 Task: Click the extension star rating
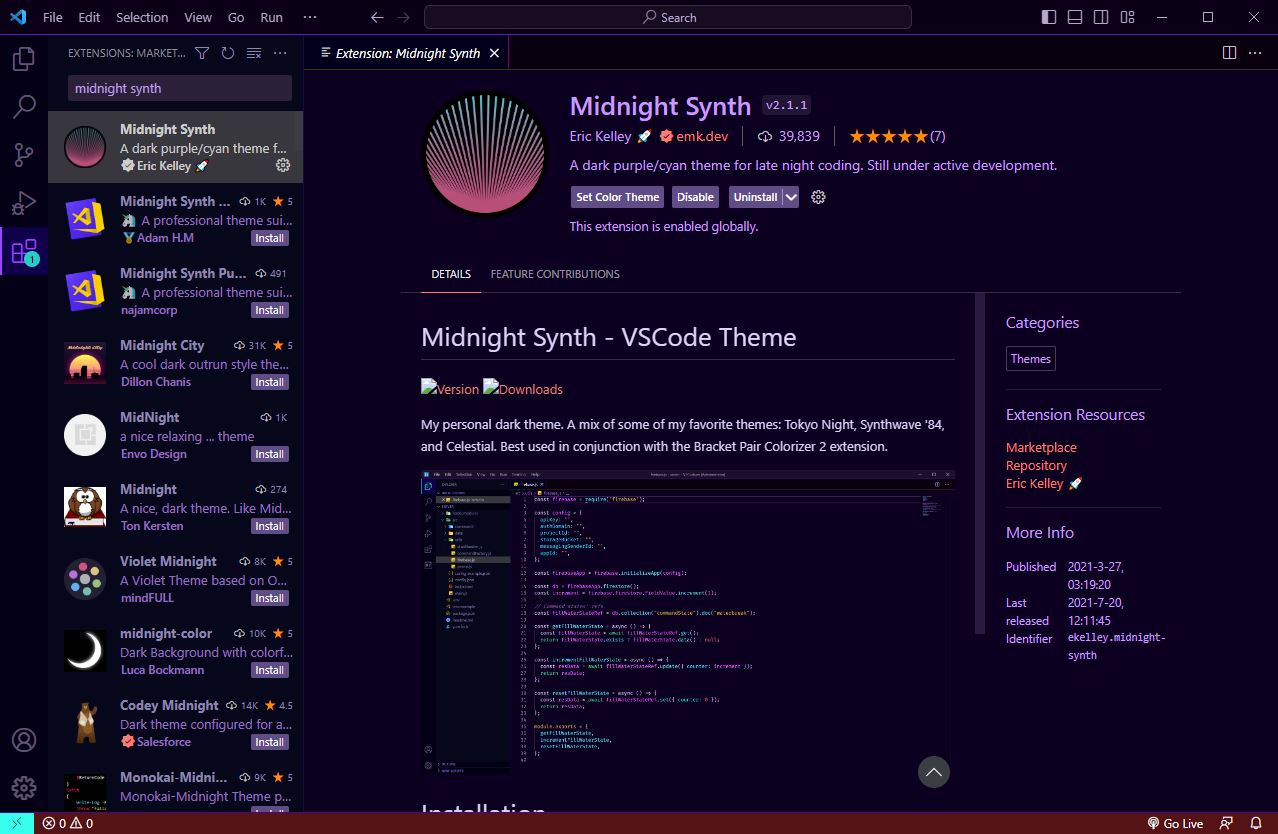click(897, 136)
